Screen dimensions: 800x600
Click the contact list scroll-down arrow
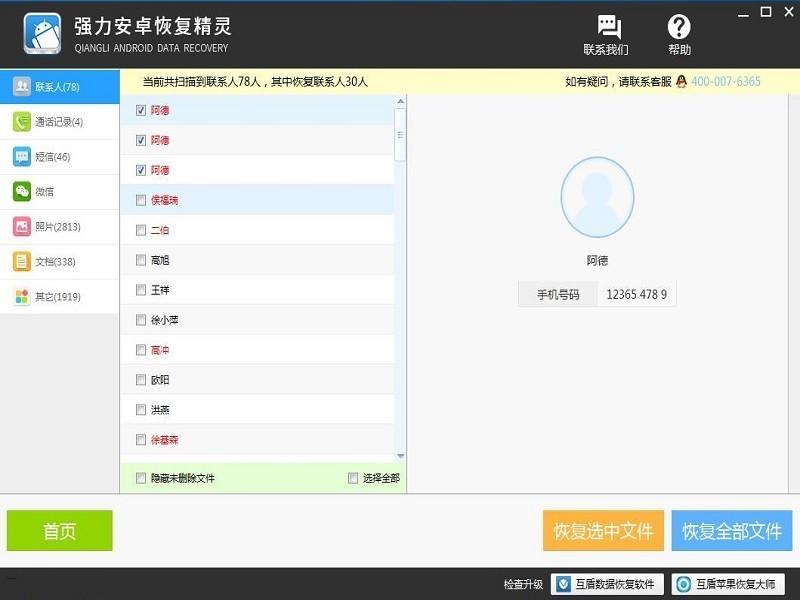click(x=401, y=456)
